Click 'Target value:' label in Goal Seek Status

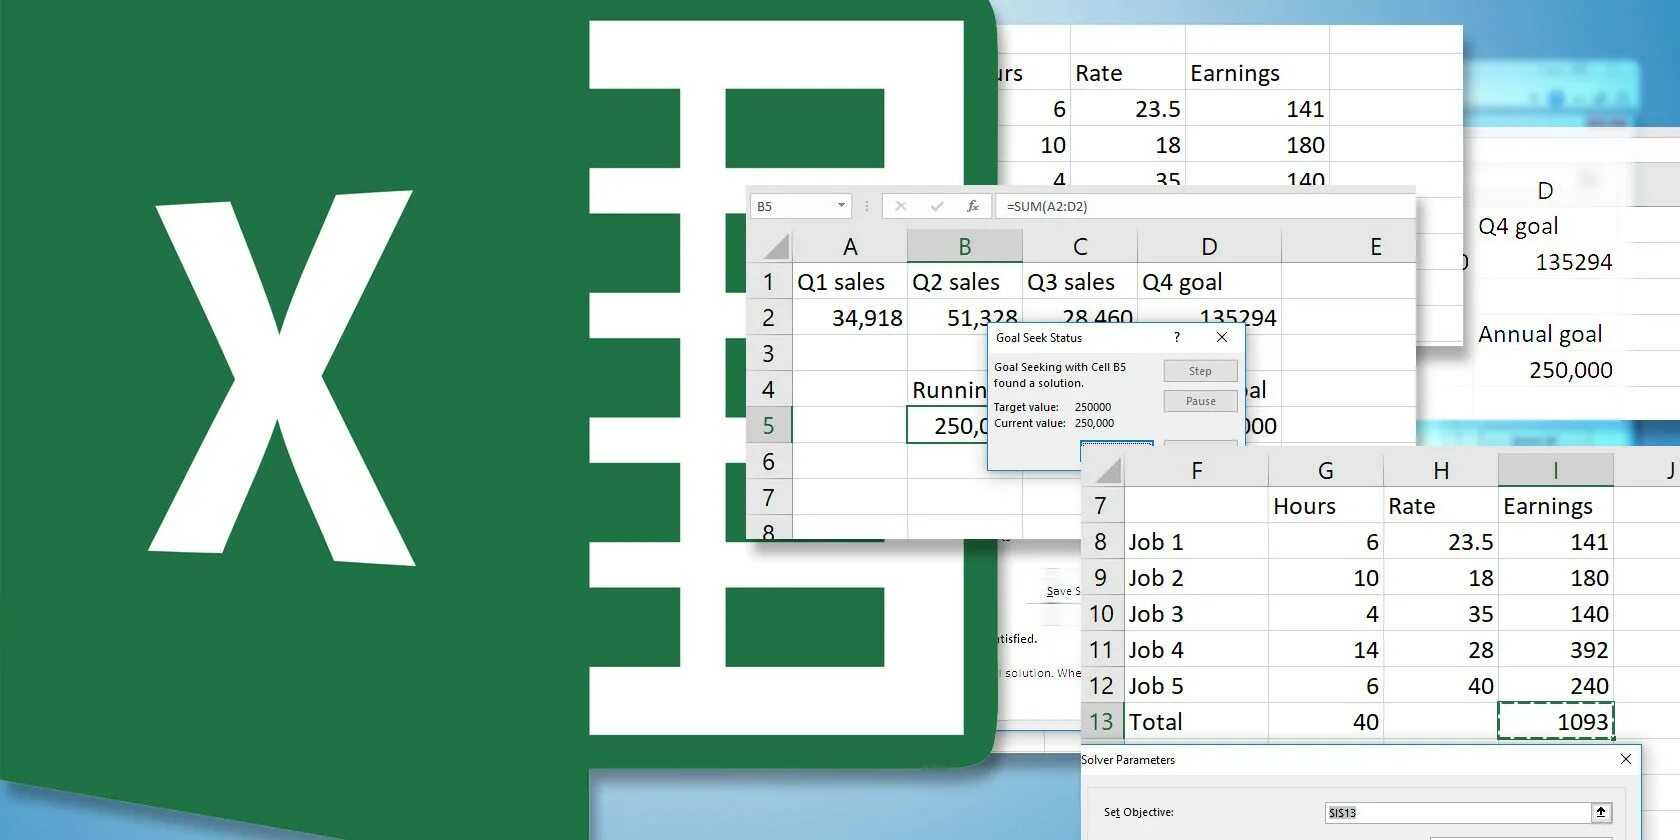[x=1026, y=407]
